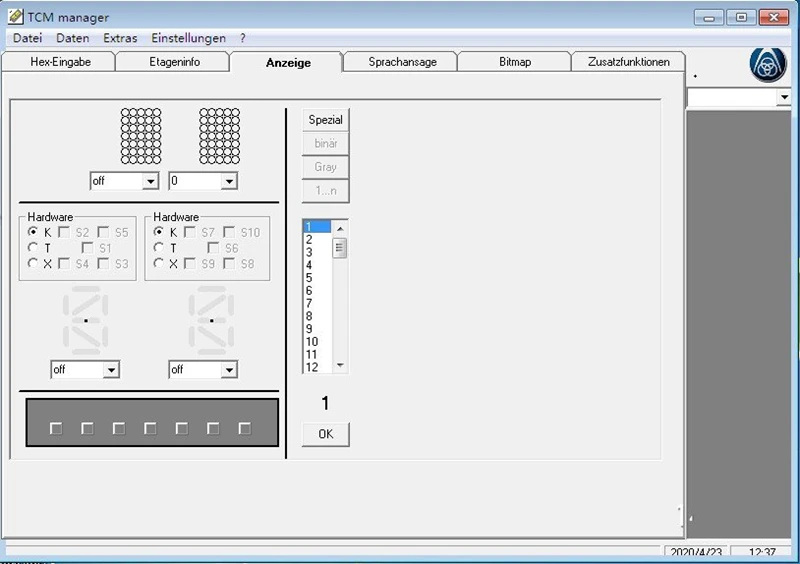Screen dimensions: 800x564
Task: Select item 3 in the floor list
Action: click(317, 252)
